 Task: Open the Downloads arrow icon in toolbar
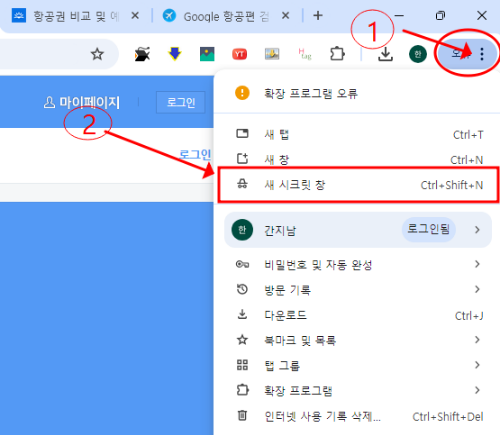385,54
